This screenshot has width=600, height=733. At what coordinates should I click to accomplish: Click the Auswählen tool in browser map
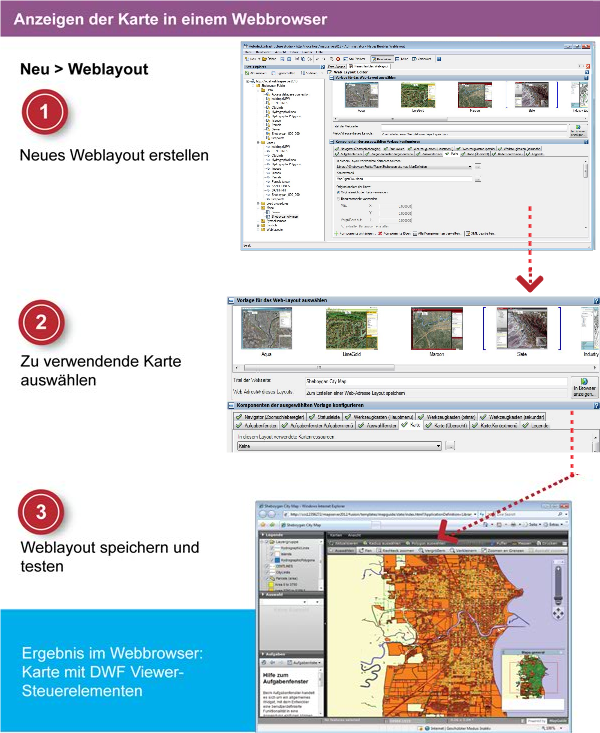(x=342, y=551)
